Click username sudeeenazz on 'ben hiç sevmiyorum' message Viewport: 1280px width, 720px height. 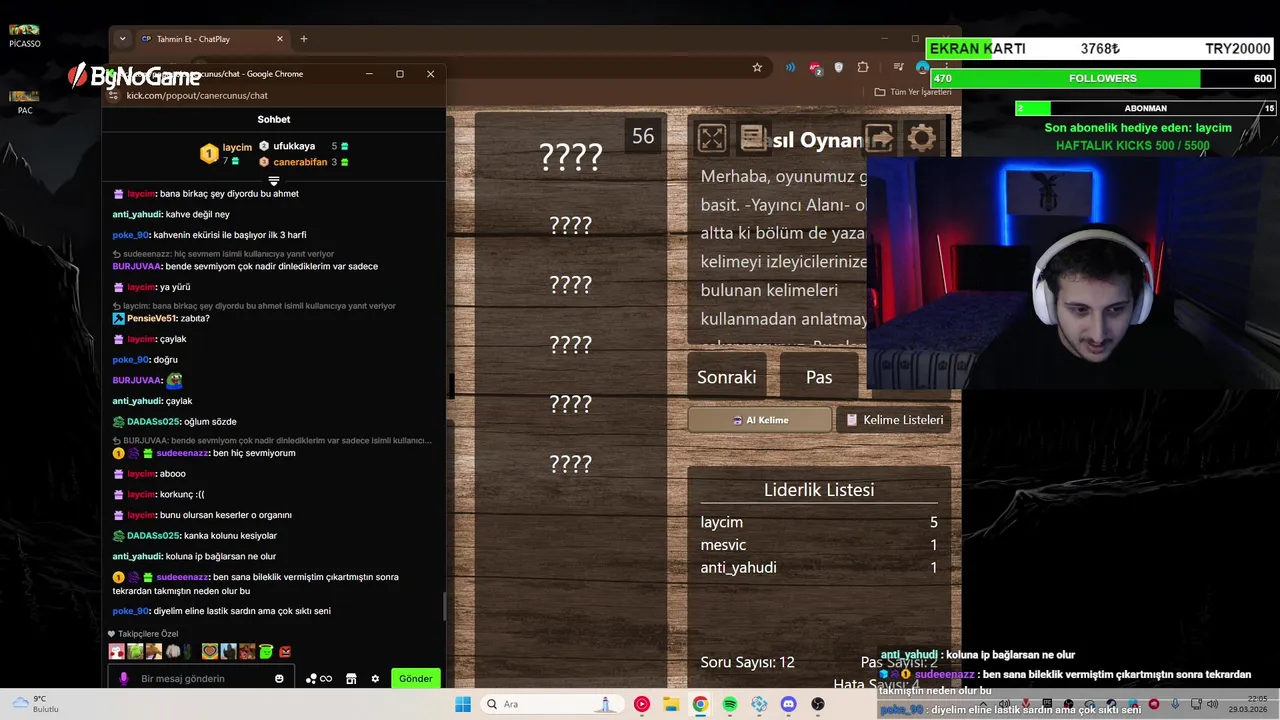[x=183, y=453]
